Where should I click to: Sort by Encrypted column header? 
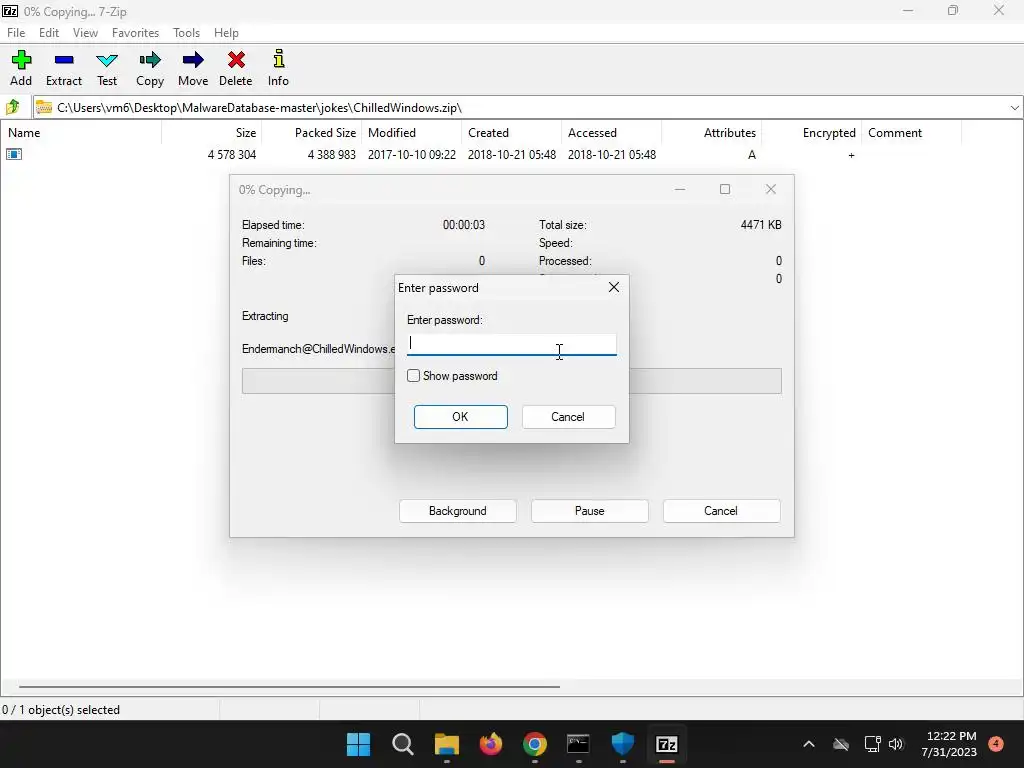811,133
